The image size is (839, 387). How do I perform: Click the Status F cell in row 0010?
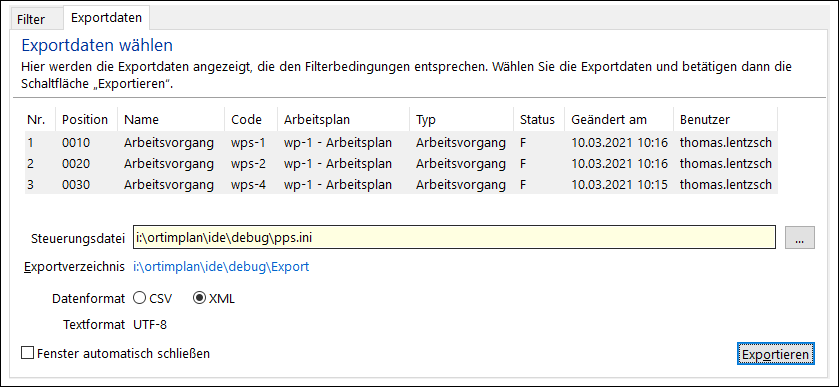click(x=523, y=142)
